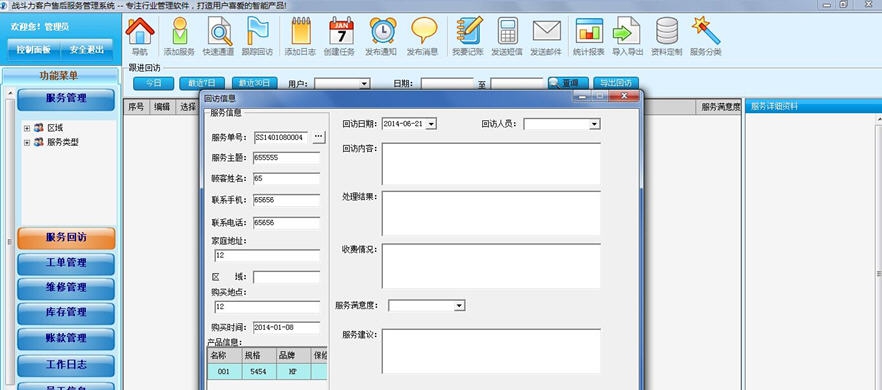This screenshot has width=882, height=390.
Task: Click the 安全退出 button
Action: pyautogui.click(x=87, y=50)
